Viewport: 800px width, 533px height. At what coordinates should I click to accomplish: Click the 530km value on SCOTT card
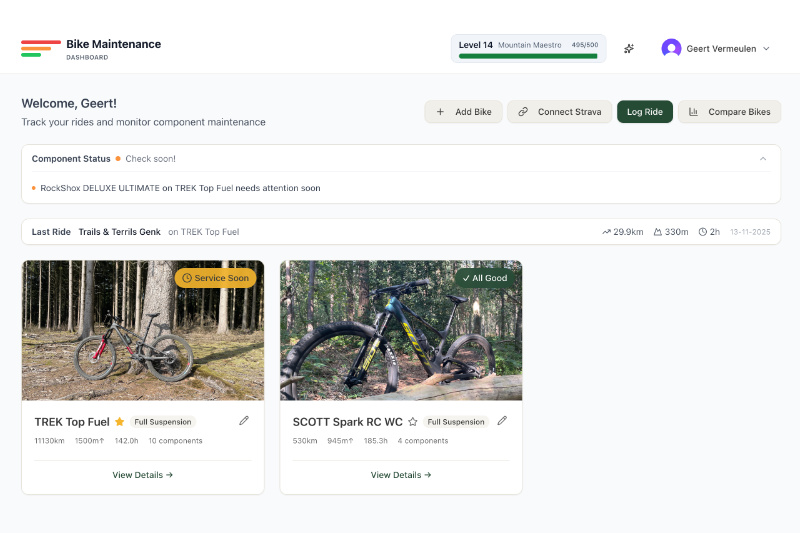(305, 441)
